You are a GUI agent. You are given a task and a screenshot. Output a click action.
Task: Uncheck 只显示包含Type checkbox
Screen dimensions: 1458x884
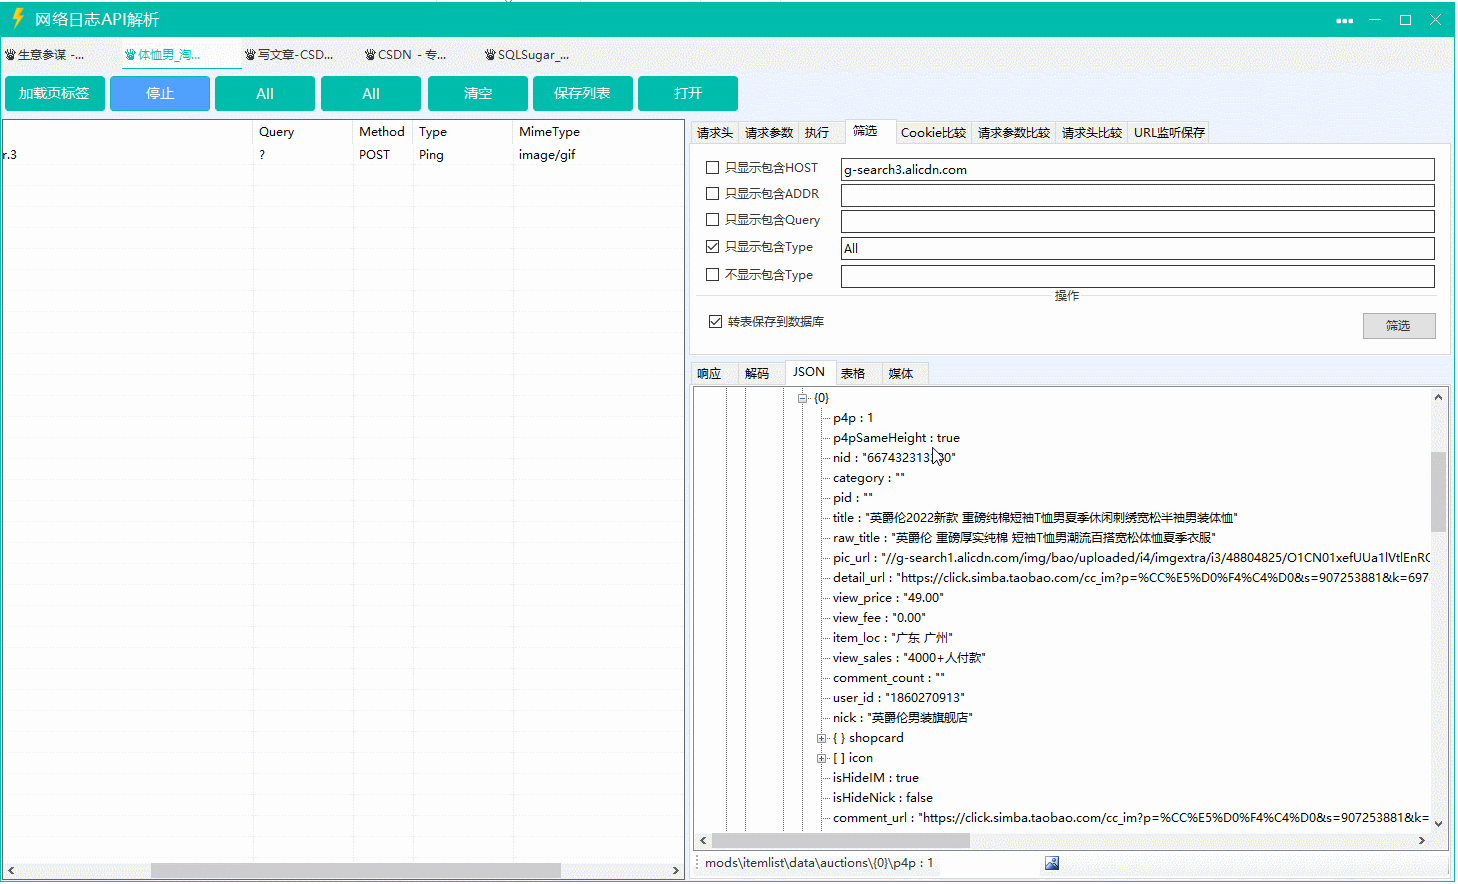pos(713,247)
